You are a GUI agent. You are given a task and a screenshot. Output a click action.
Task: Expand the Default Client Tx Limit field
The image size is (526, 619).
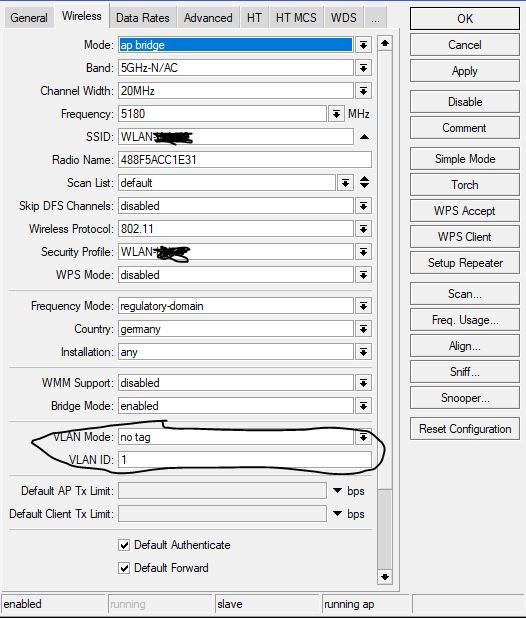337,514
